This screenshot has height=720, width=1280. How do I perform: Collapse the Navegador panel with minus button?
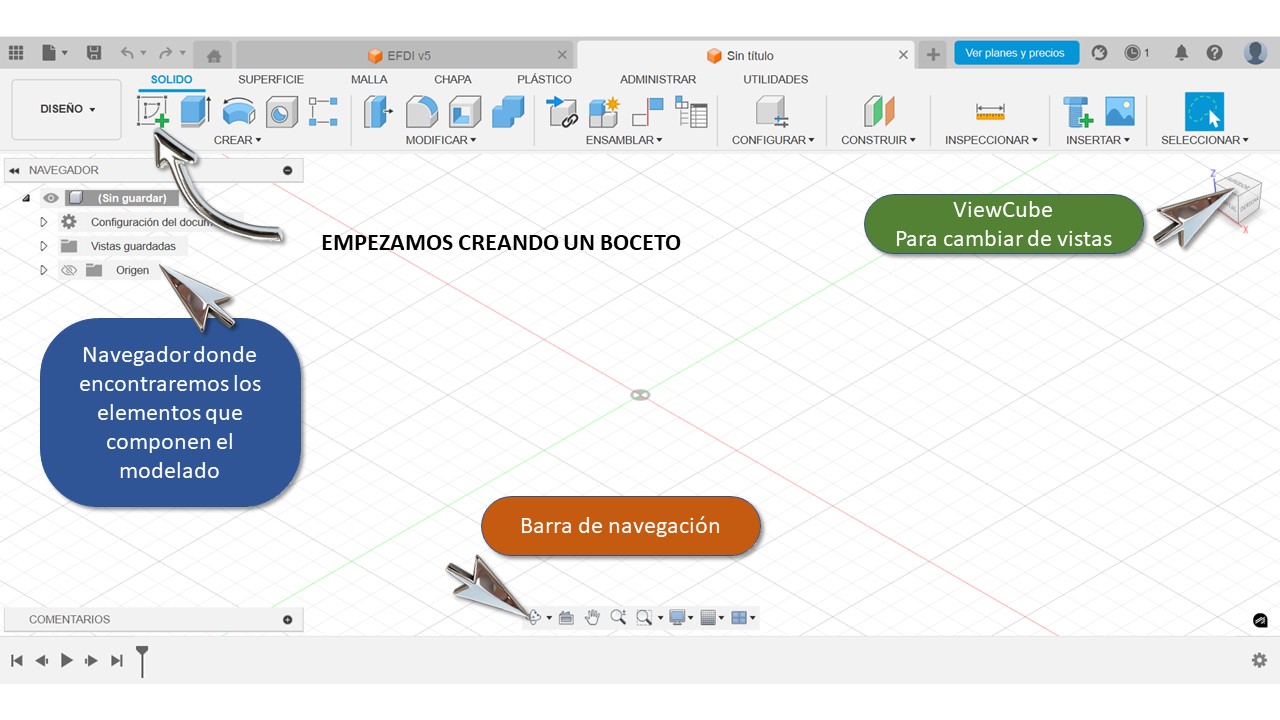click(x=288, y=171)
